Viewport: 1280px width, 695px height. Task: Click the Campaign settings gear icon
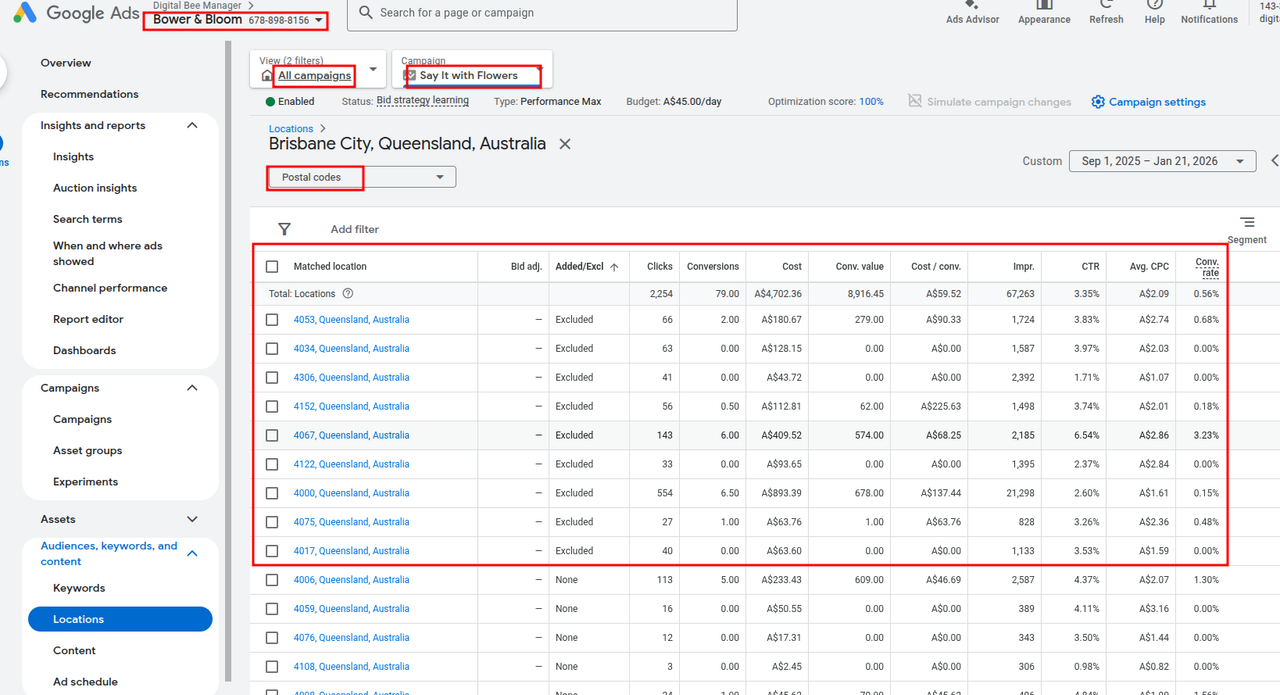coord(1098,102)
